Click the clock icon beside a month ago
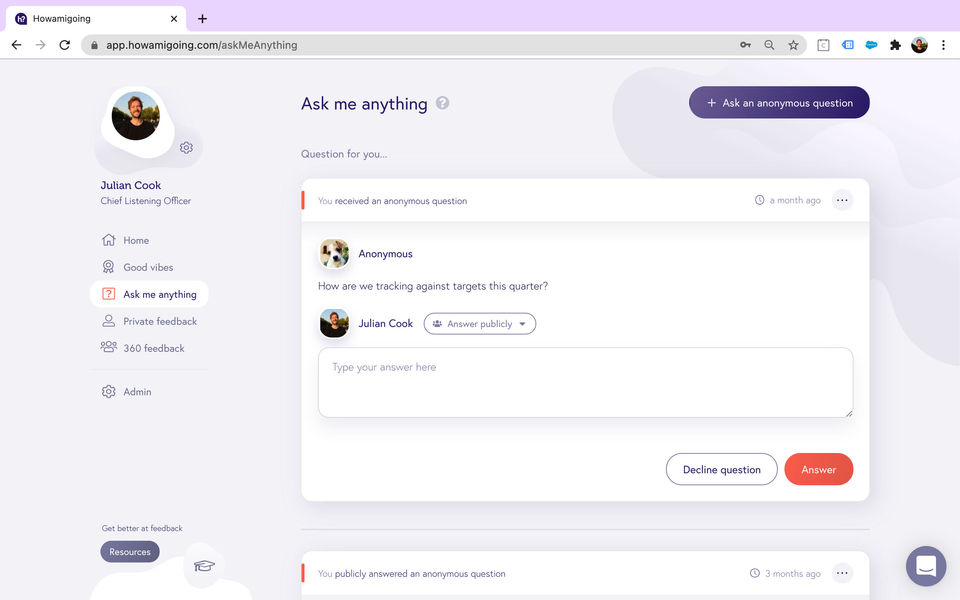 759,200
